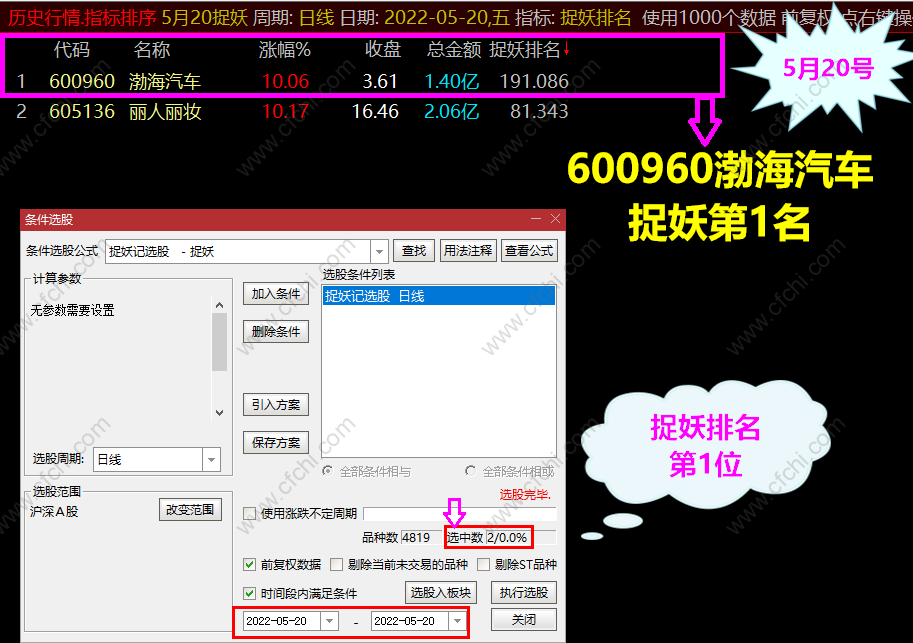The height and width of the screenshot is (643, 913).
Task: Toggle 时间段内满足条件 checkbox
Action: pos(249,593)
